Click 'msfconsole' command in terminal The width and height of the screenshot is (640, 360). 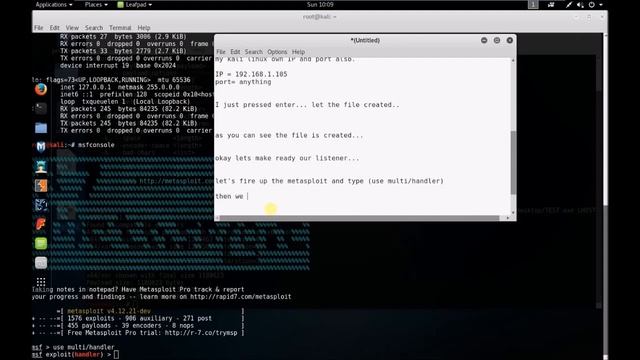[96, 145]
